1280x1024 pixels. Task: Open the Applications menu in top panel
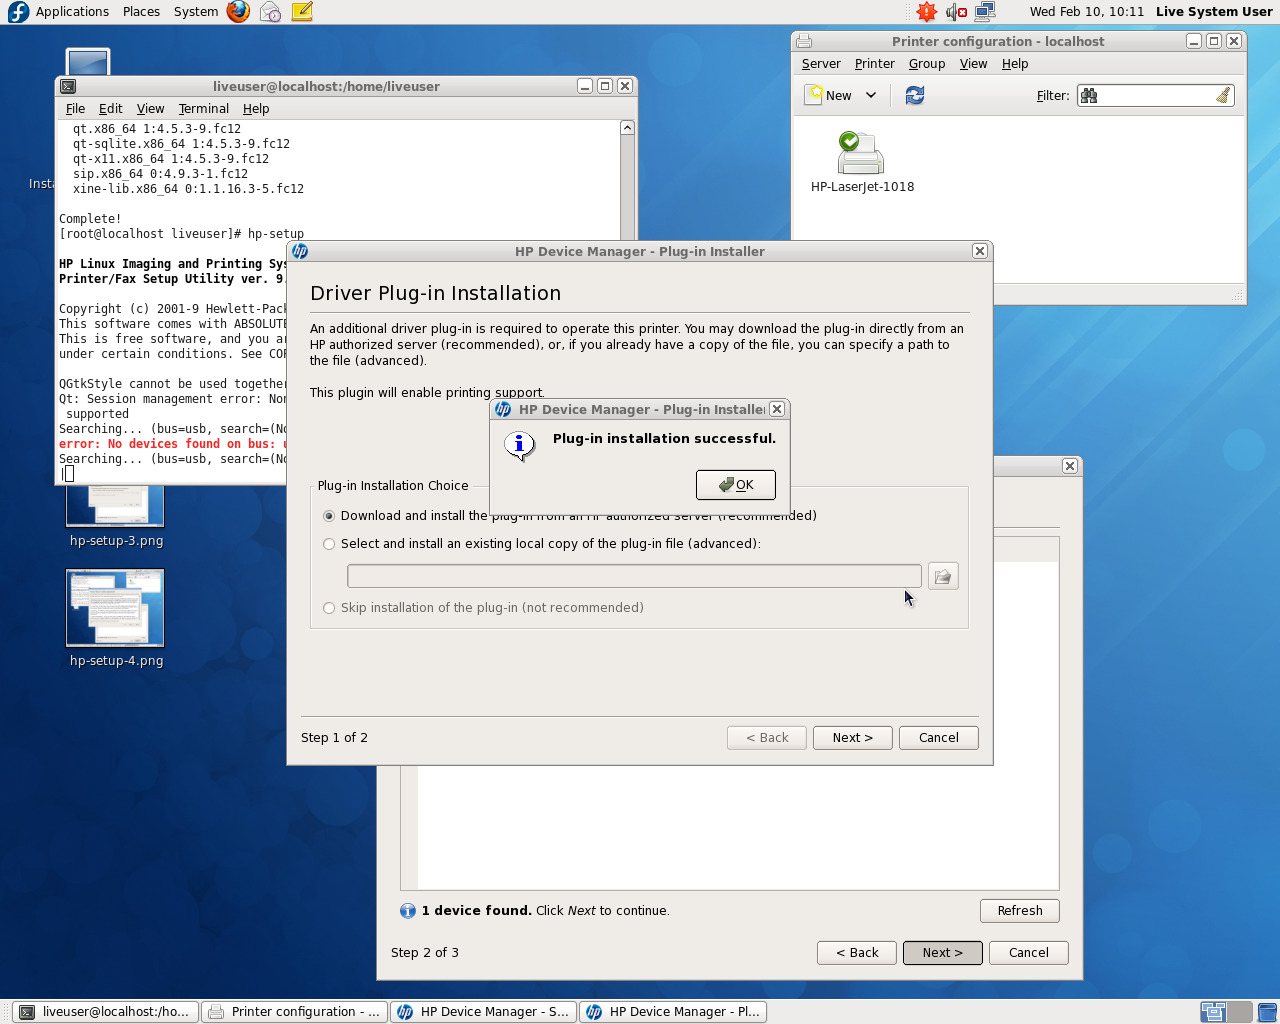click(x=72, y=12)
